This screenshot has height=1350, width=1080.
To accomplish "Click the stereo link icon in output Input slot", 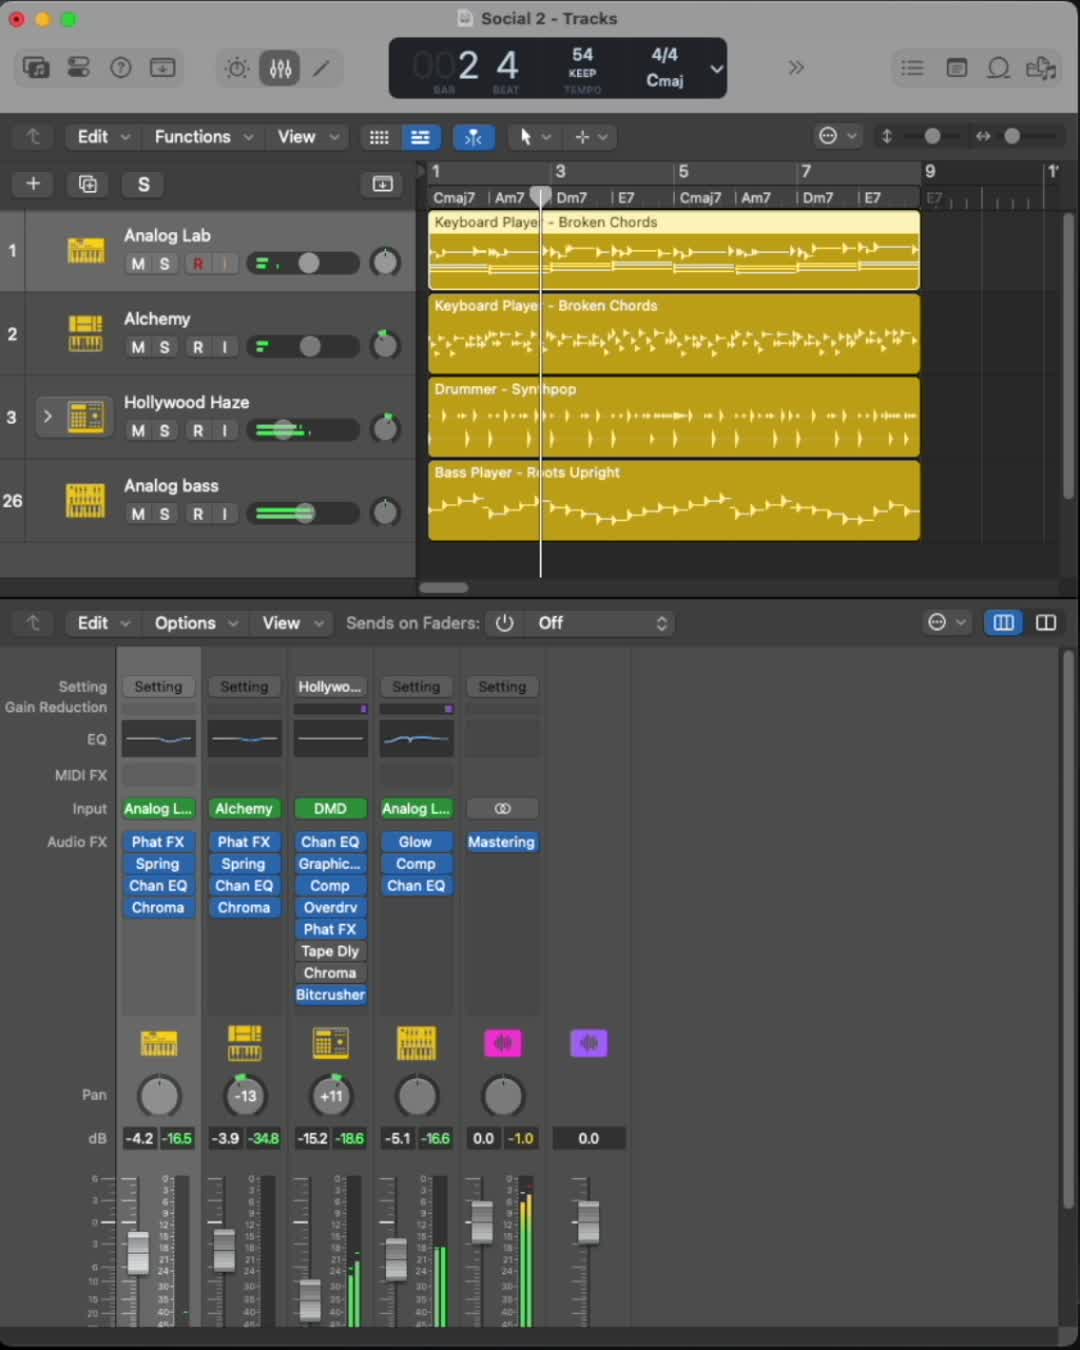I will click(x=502, y=808).
